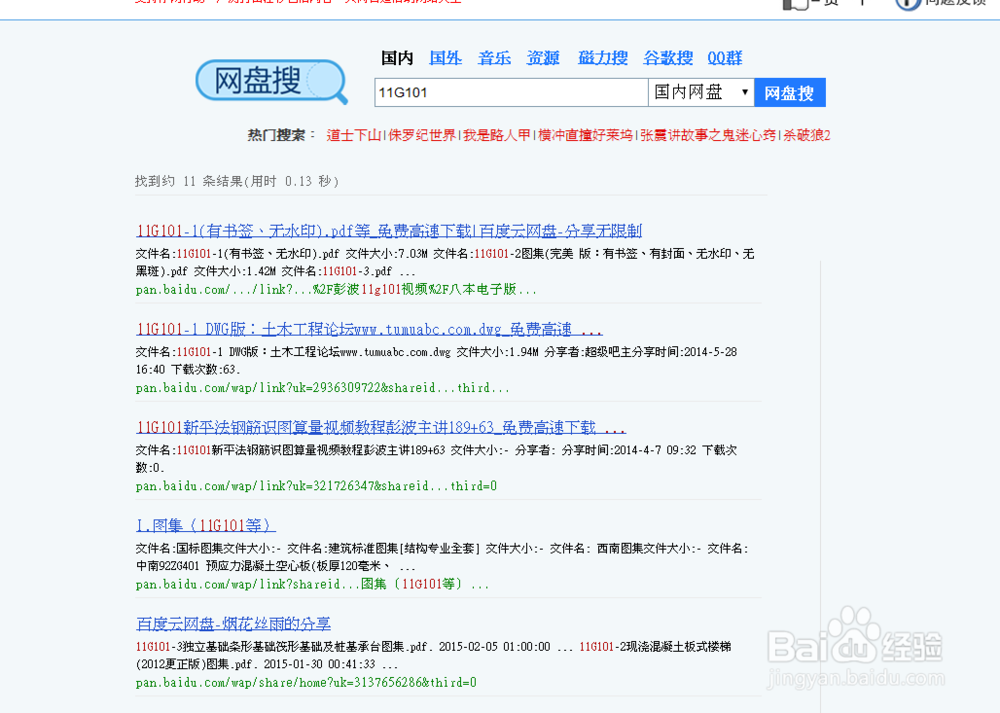1000x713 pixels.
Task: Switch to 磁力搜 tab
Action: 603,58
